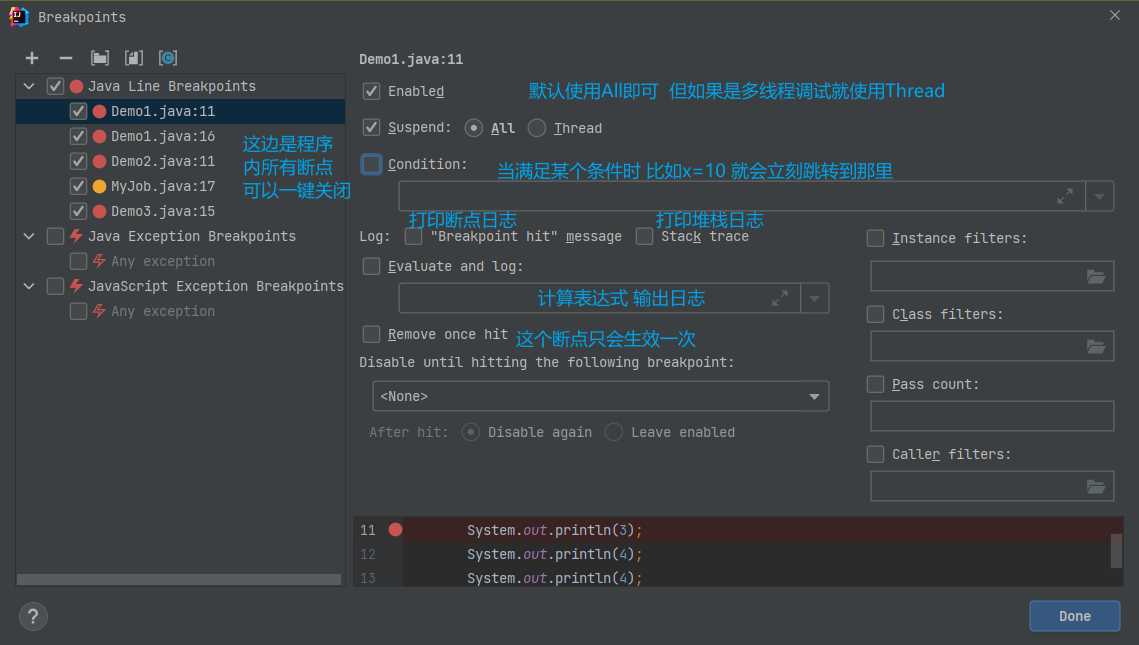
Task: Uncheck the Demo2.java:11 breakpoint checkbox
Action: click(x=78, y=161)
